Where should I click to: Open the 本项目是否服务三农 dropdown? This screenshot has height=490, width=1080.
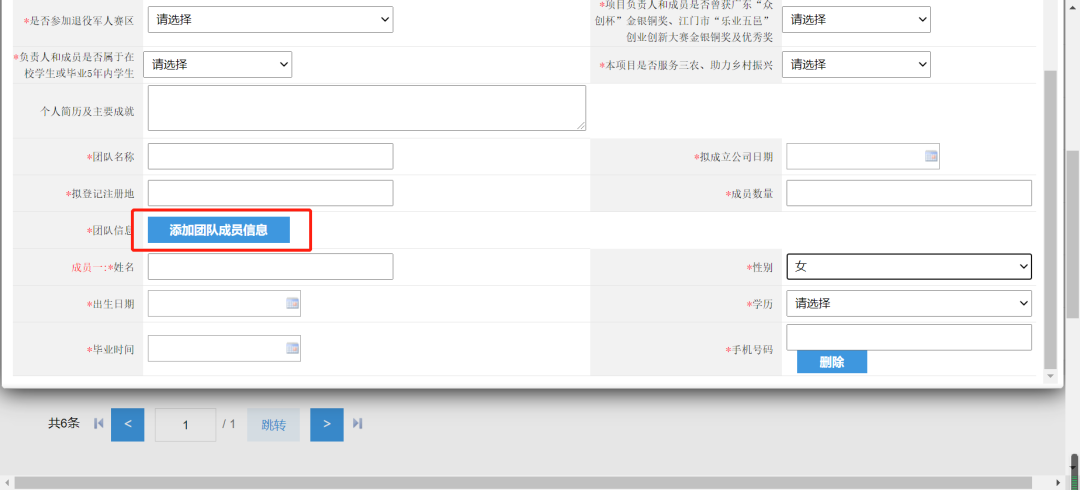pos(856,64)
